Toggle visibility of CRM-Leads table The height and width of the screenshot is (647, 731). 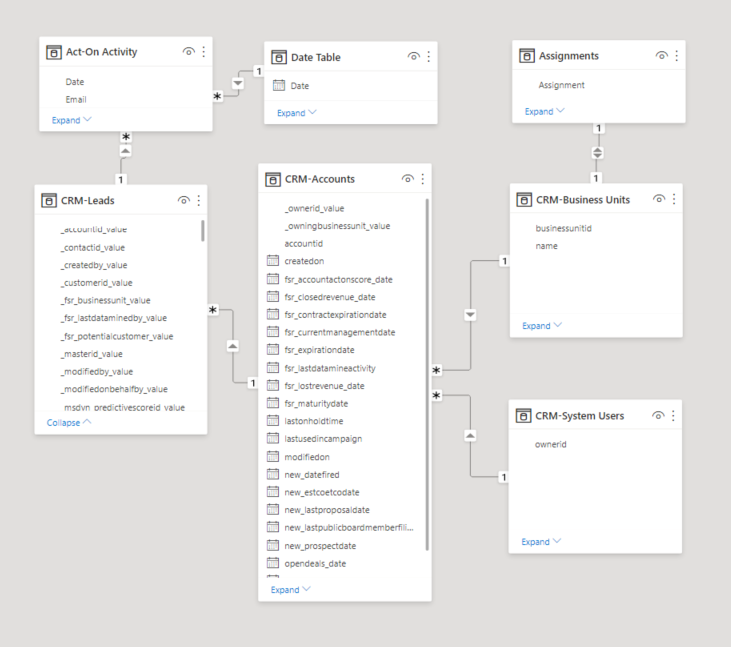click(x=184, y=200)
